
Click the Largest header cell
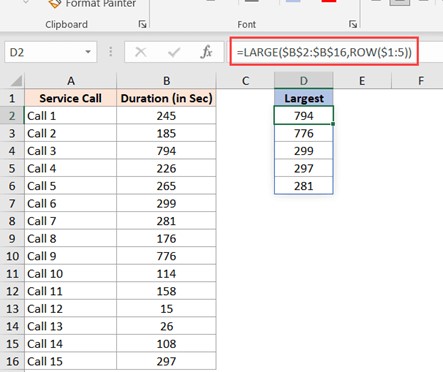pyautogui.click(x=304, y=98)
